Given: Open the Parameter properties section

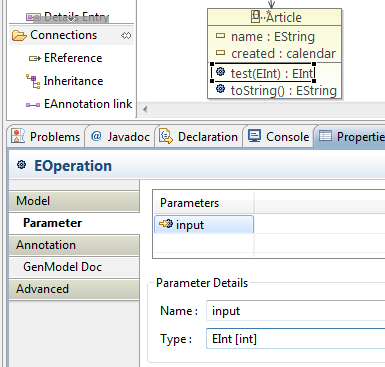Looking at the screenshot, I should [74, 223].
